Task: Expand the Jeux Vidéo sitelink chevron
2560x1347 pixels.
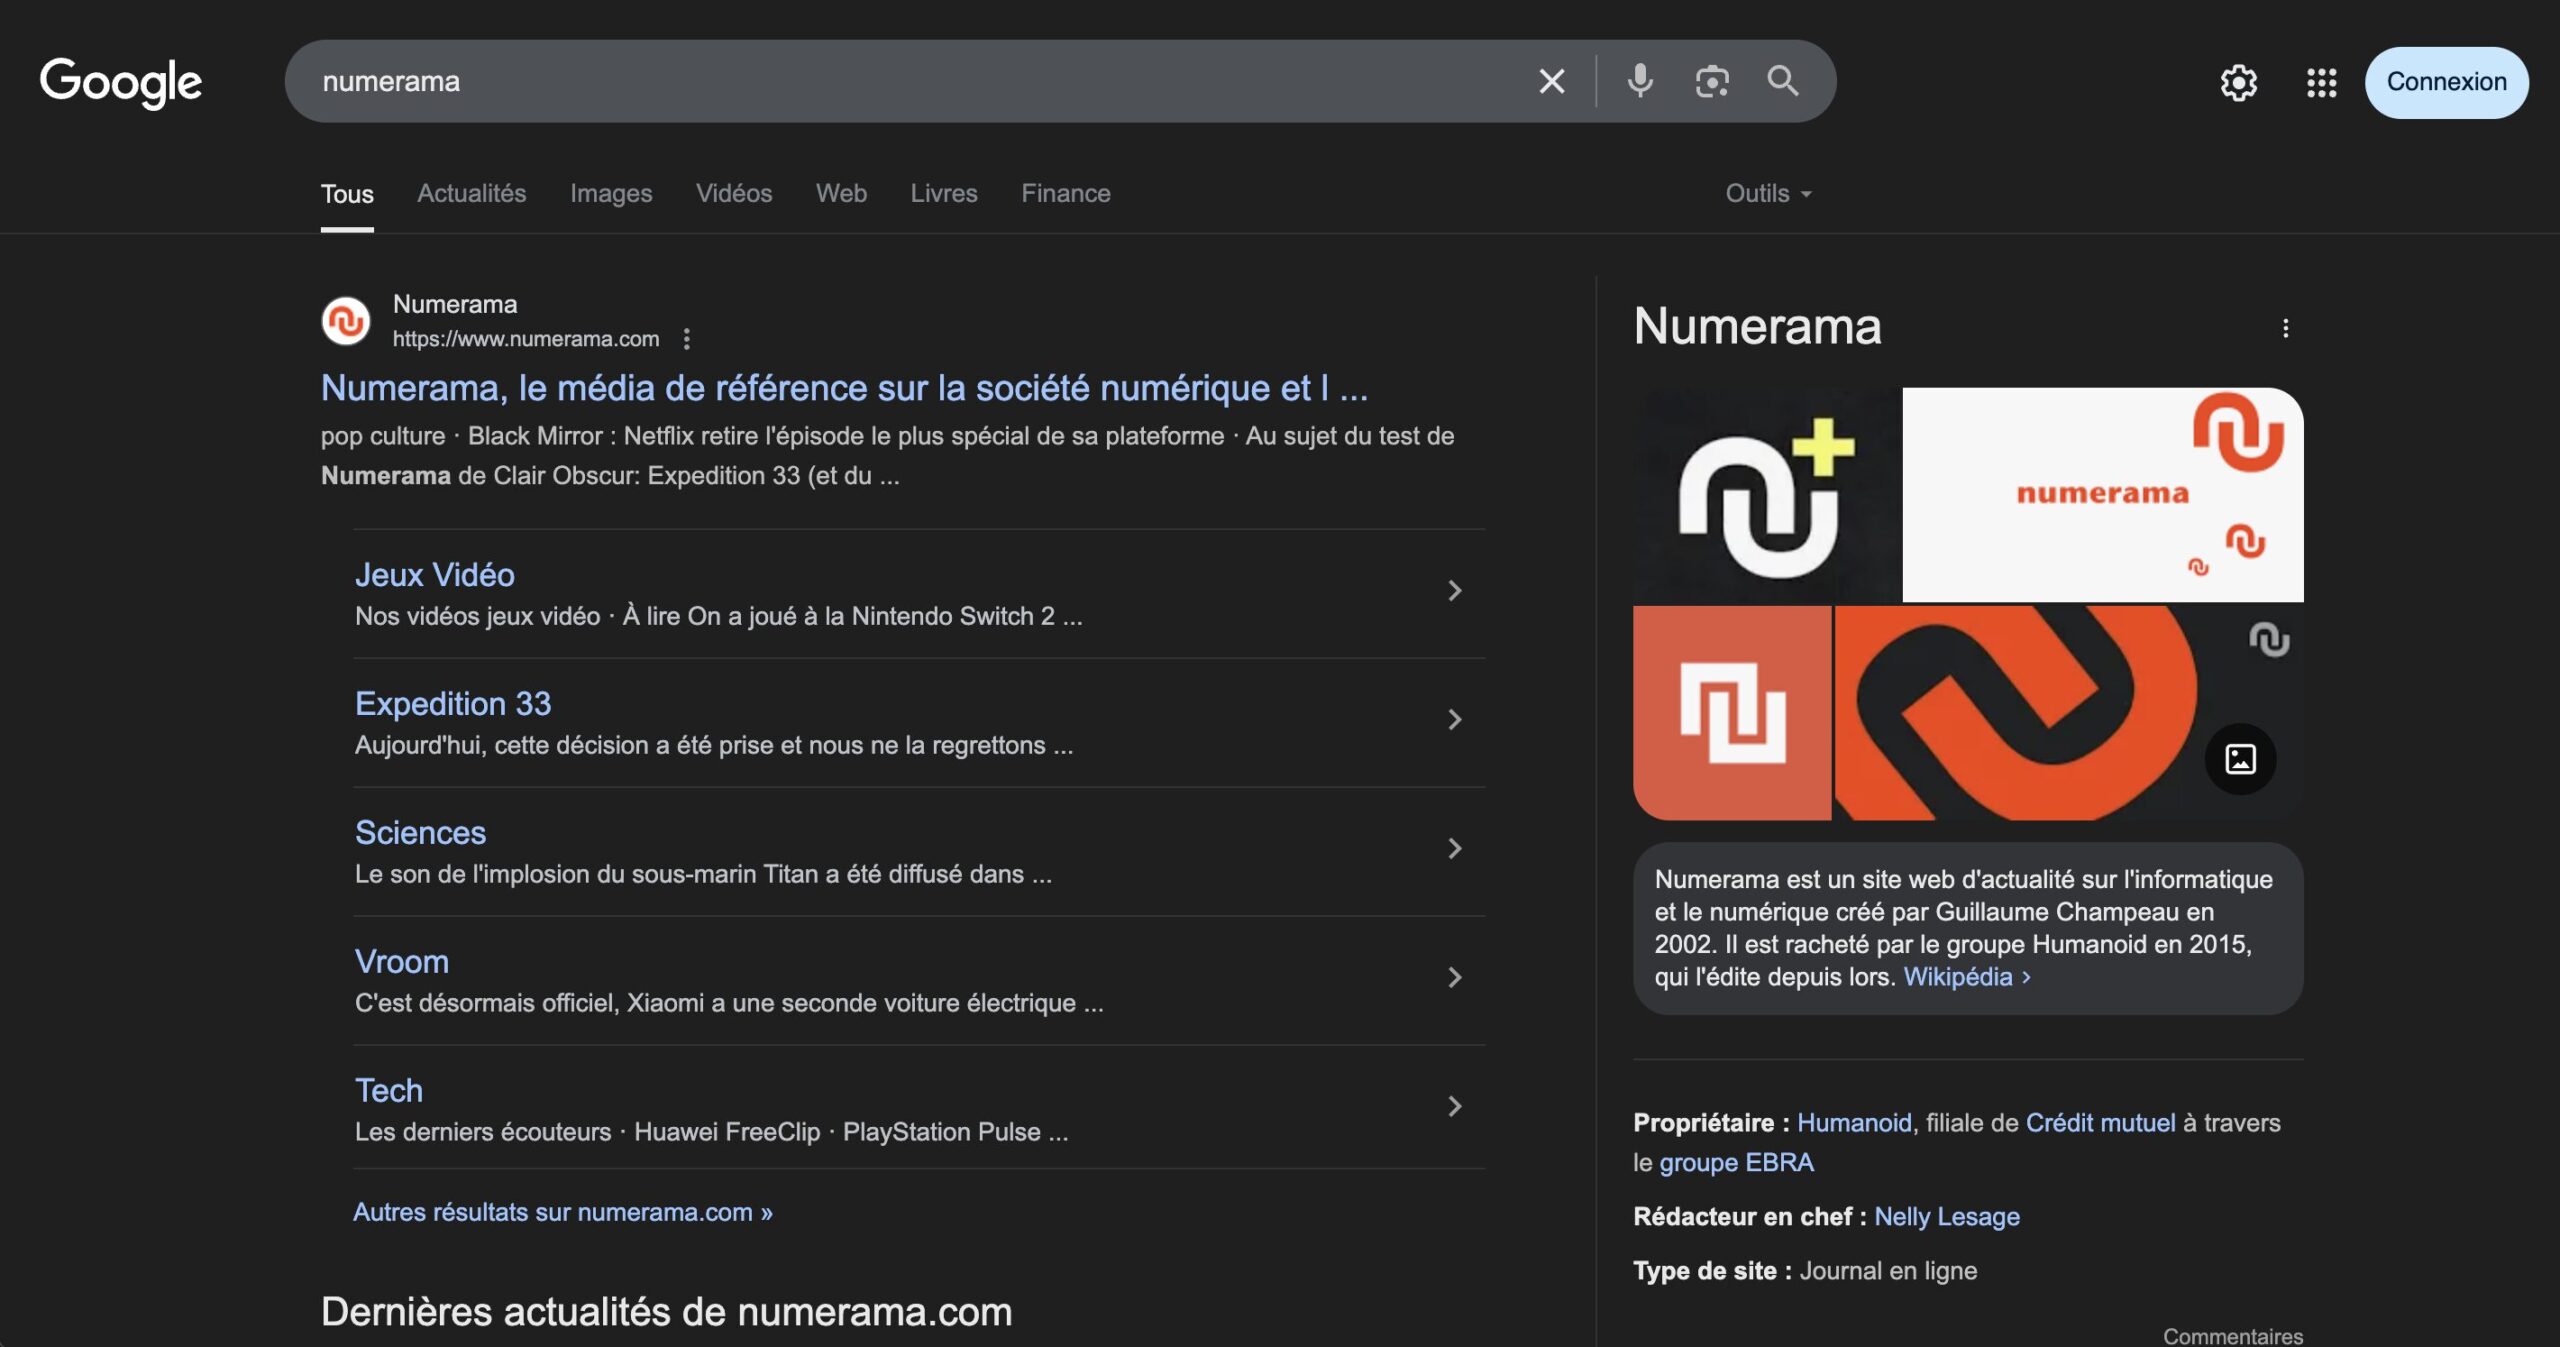Action: pyautogui.click(x=1455, y=591)
